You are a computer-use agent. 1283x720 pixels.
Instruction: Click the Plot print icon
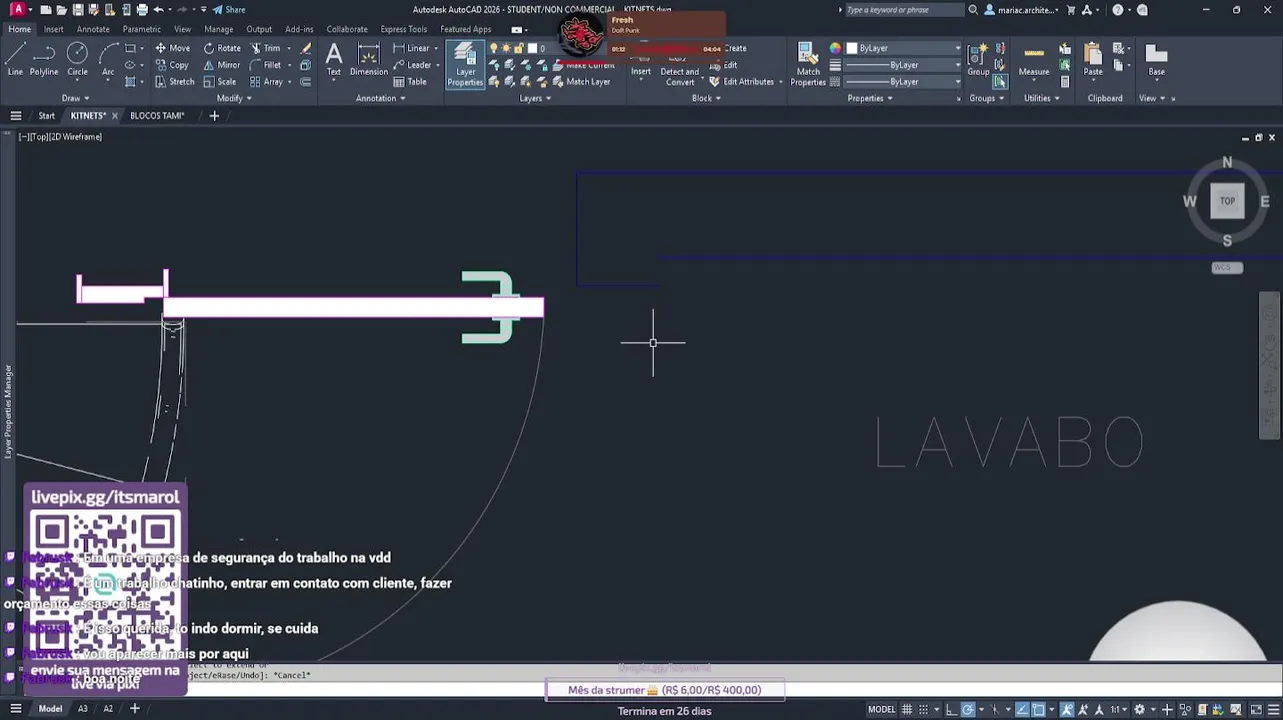click(x=142, y=10)
